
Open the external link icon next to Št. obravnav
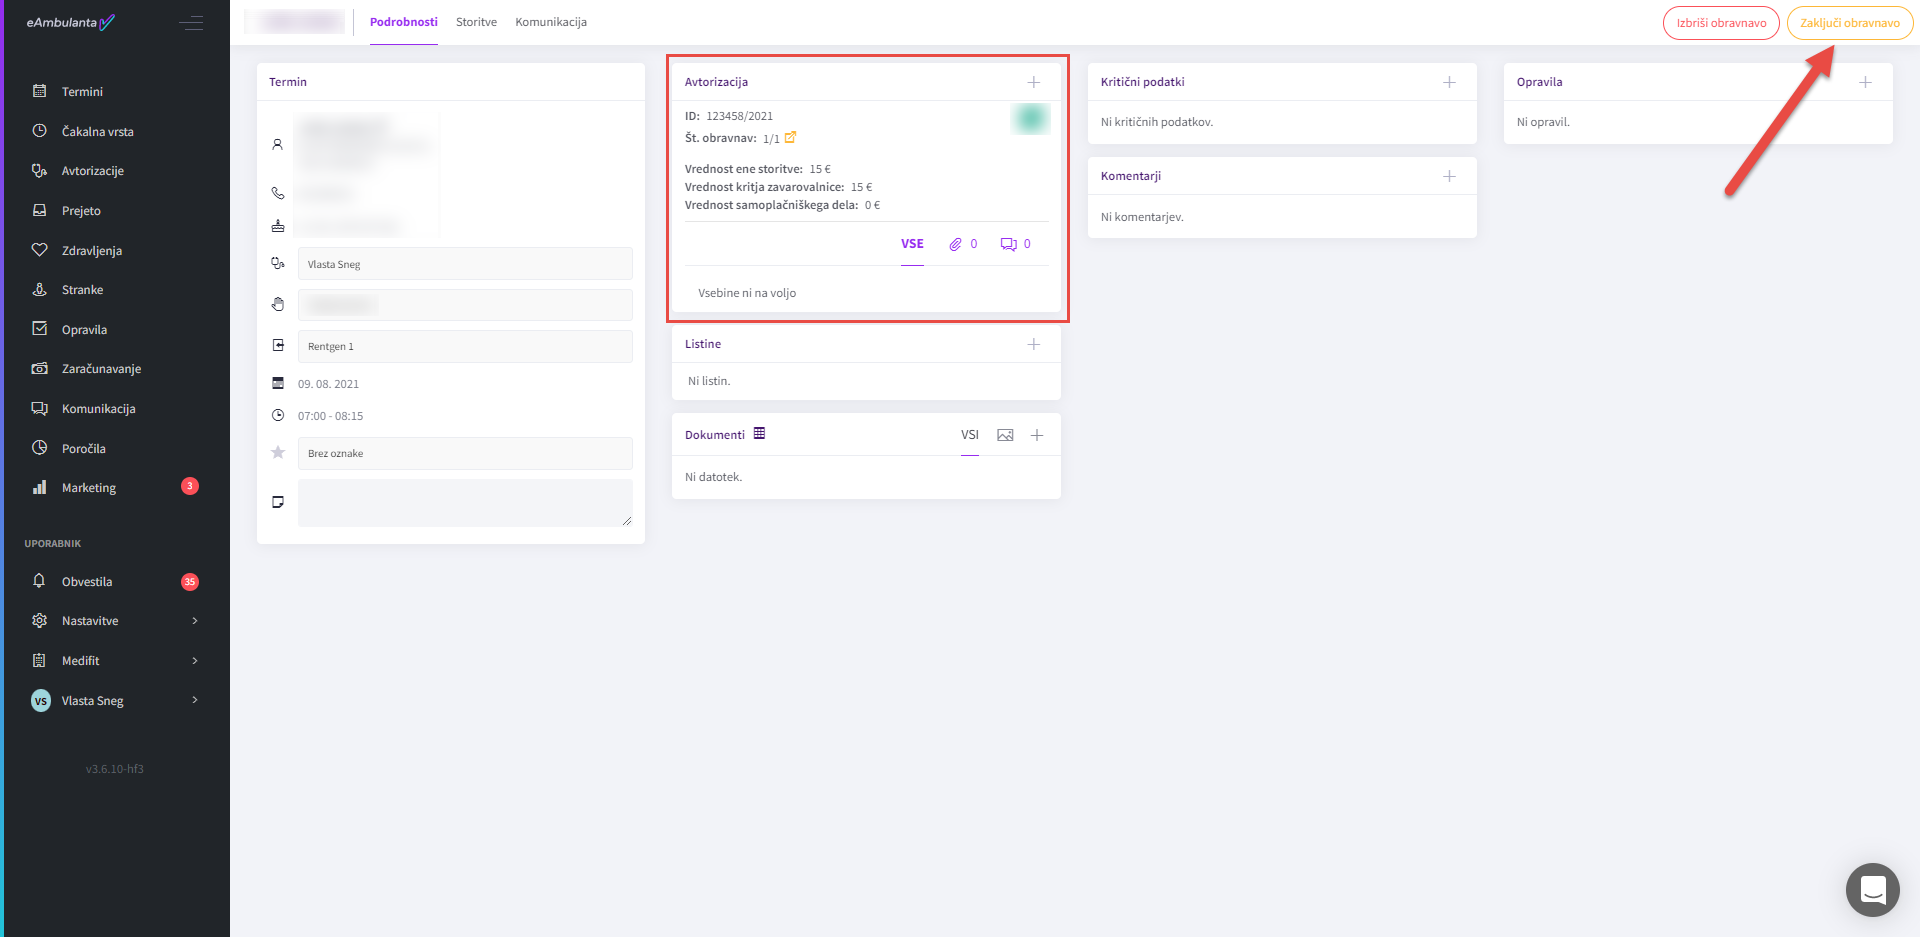pyautogui.click(x=790, y=138)
